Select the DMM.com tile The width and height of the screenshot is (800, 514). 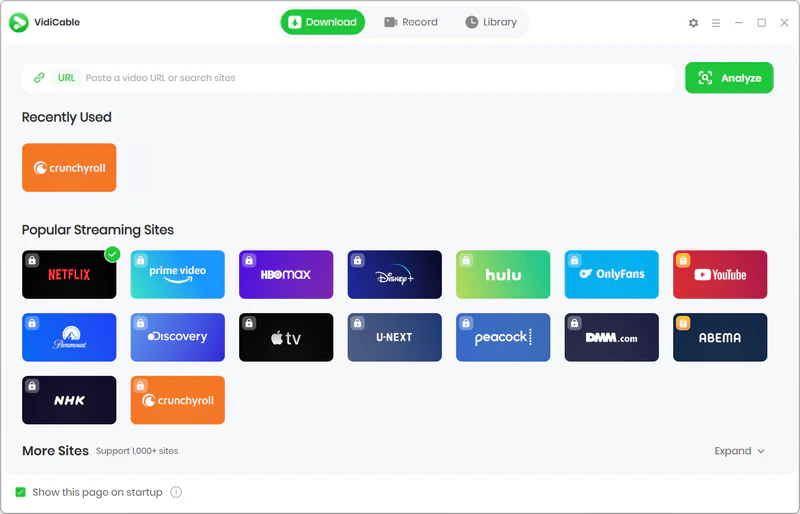tap(612, 337)
